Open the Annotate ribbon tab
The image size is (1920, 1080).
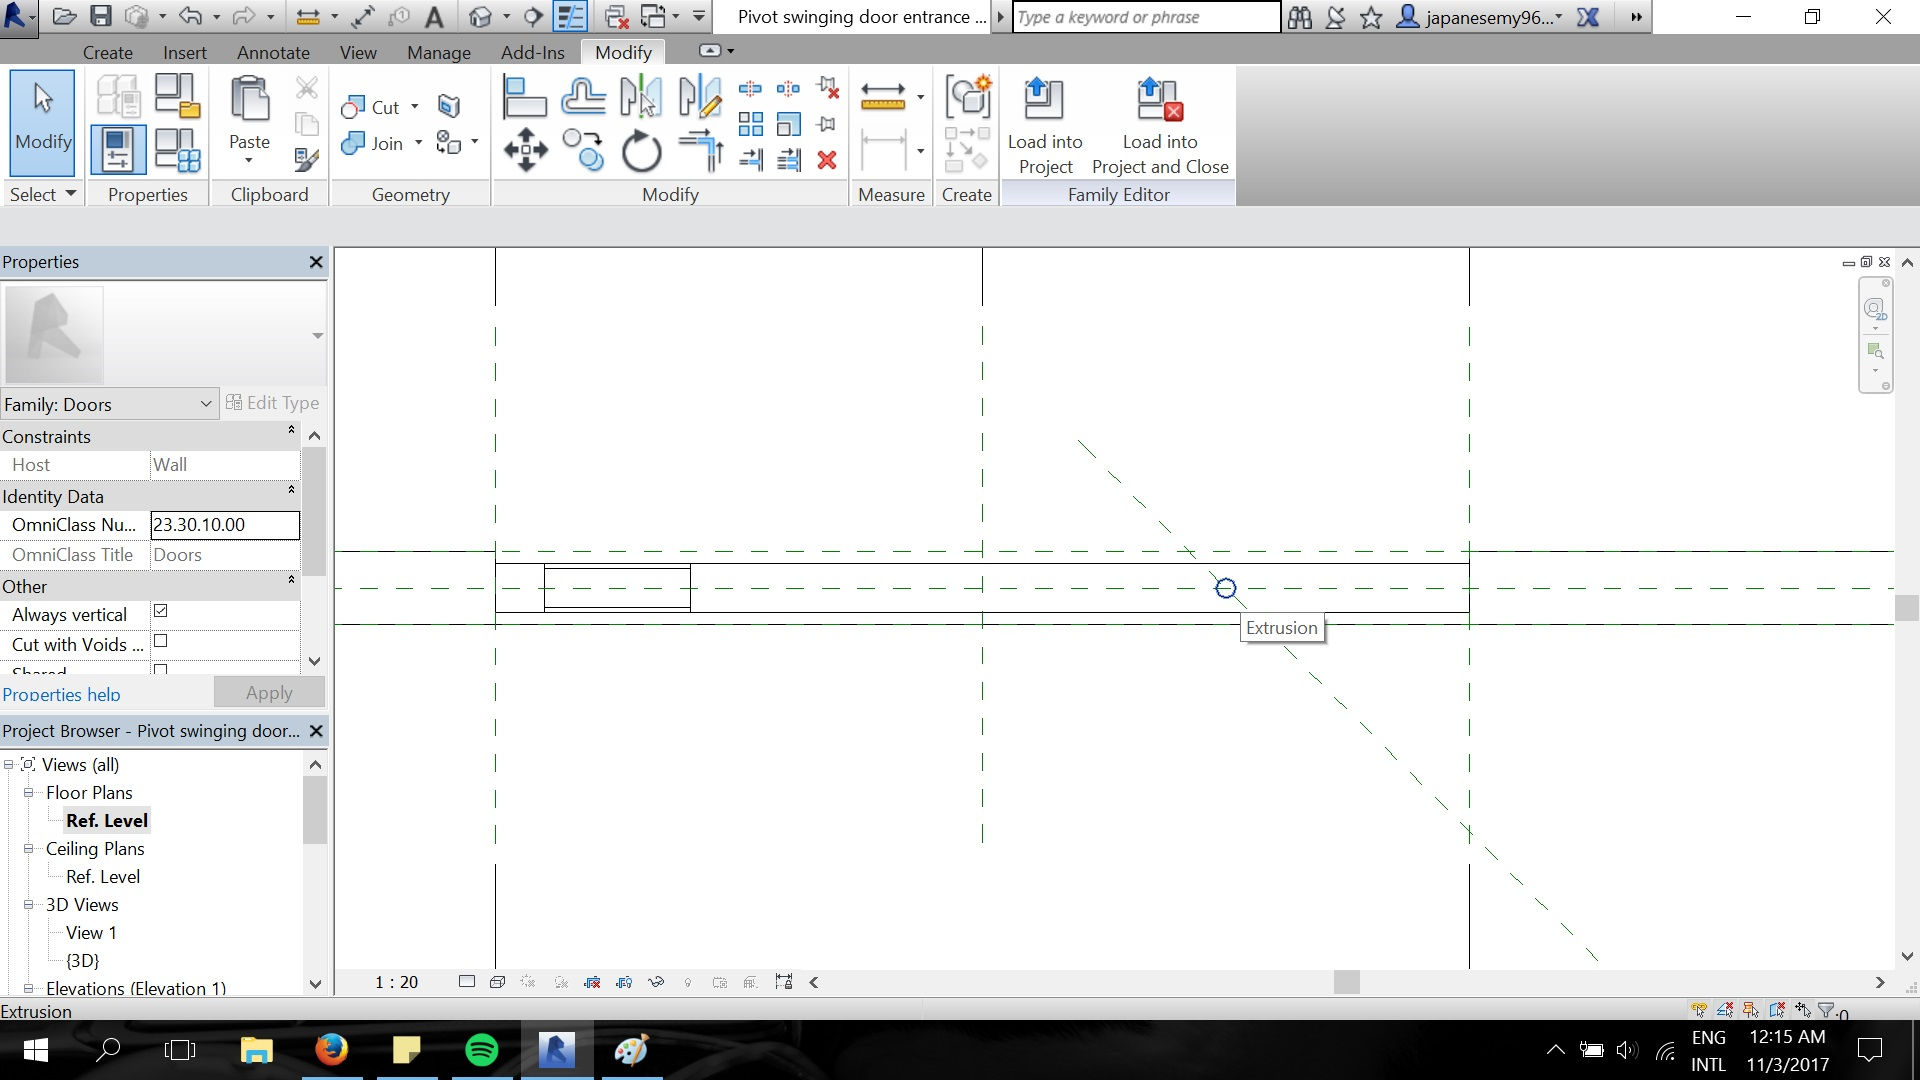pyautogui.click(x=273, y=52)
